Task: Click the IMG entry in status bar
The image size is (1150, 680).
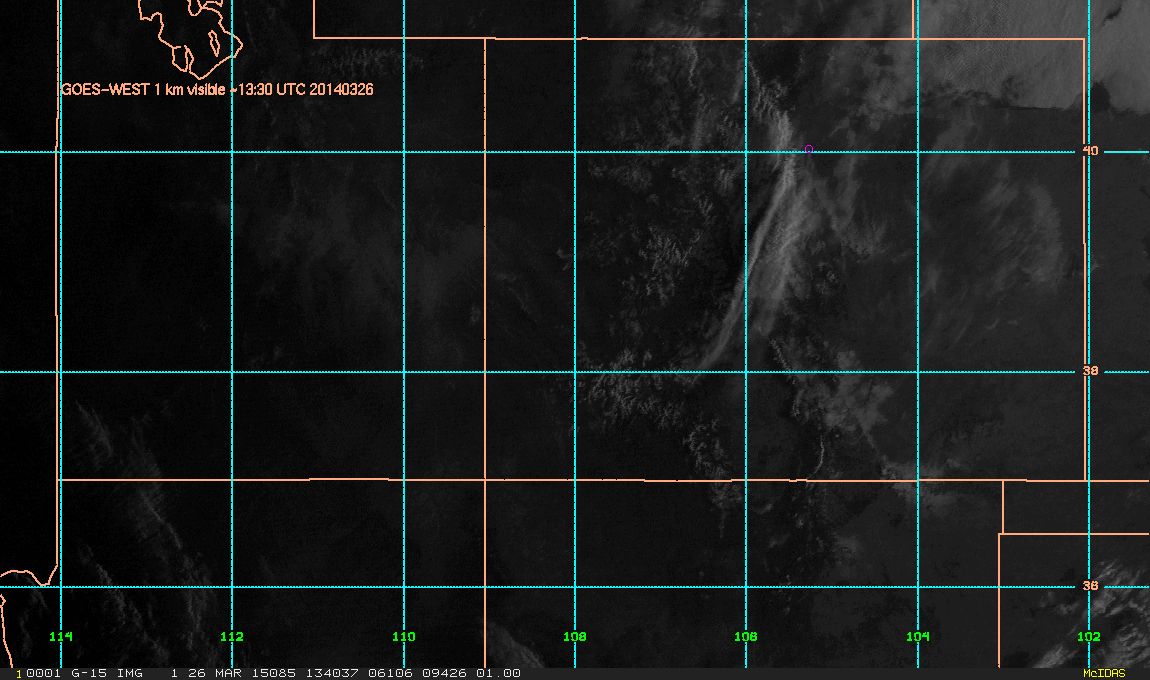Action: pyautogui.click(x=130, y=673)
